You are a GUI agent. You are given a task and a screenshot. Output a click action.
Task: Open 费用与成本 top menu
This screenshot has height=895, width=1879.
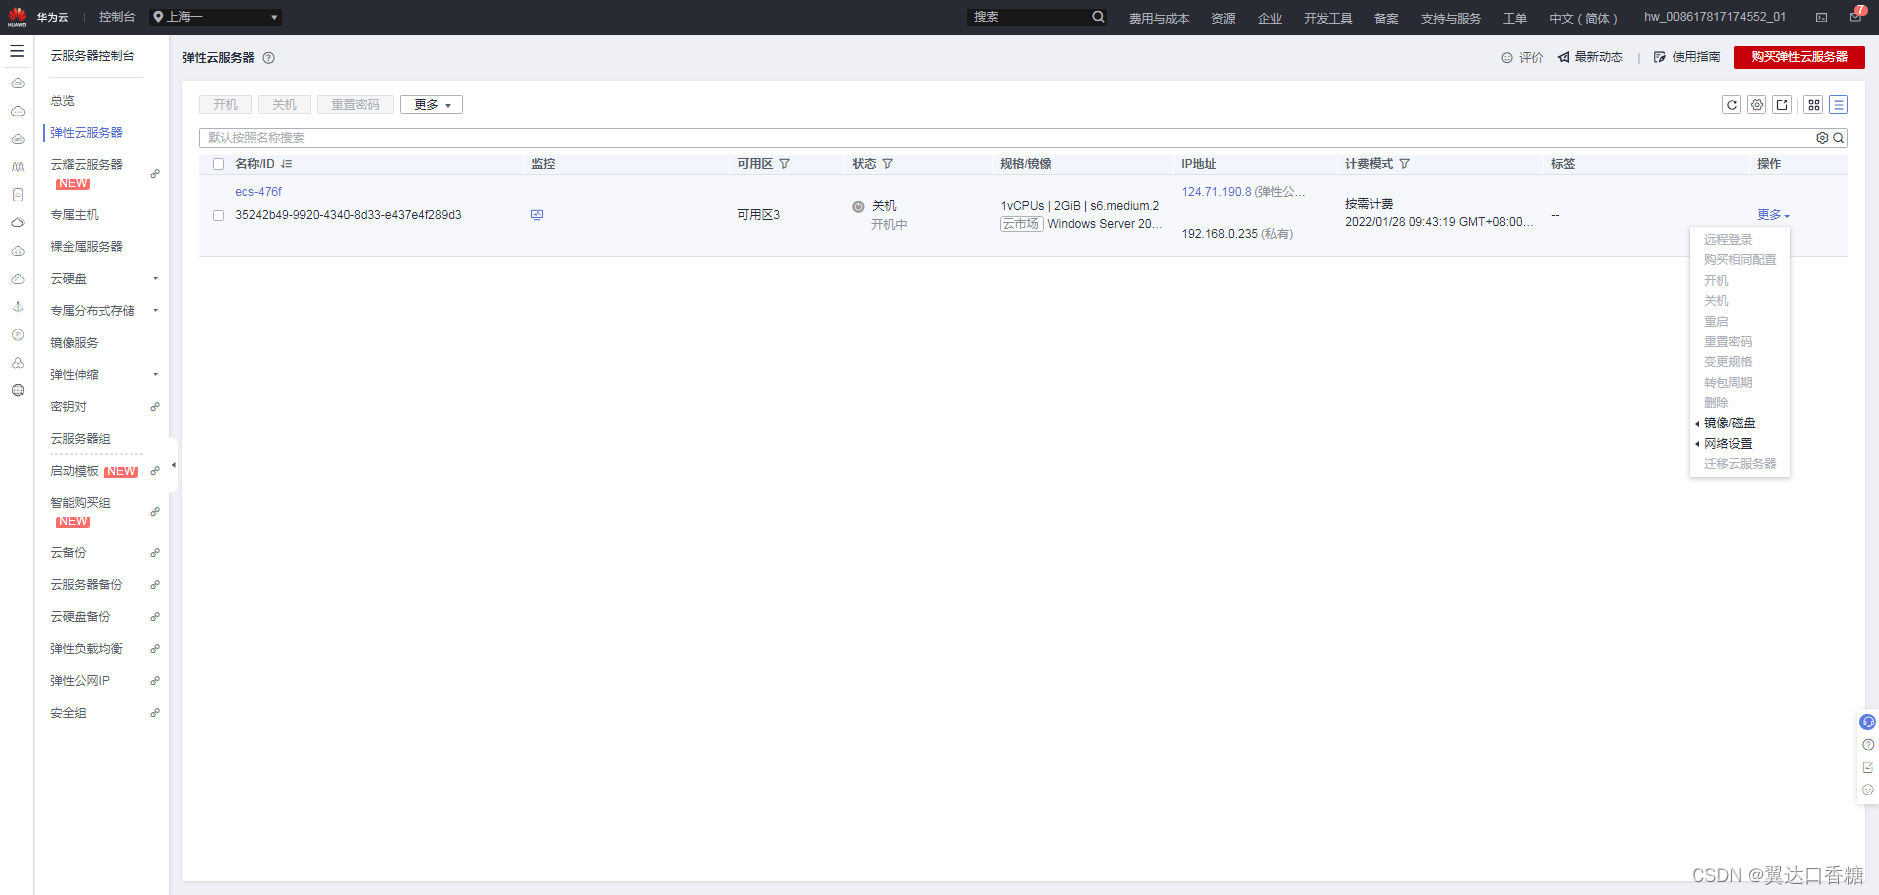1159,18
